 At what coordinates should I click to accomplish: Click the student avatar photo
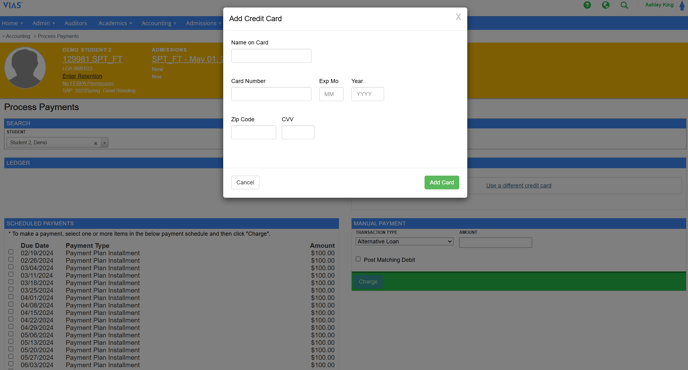25,68
